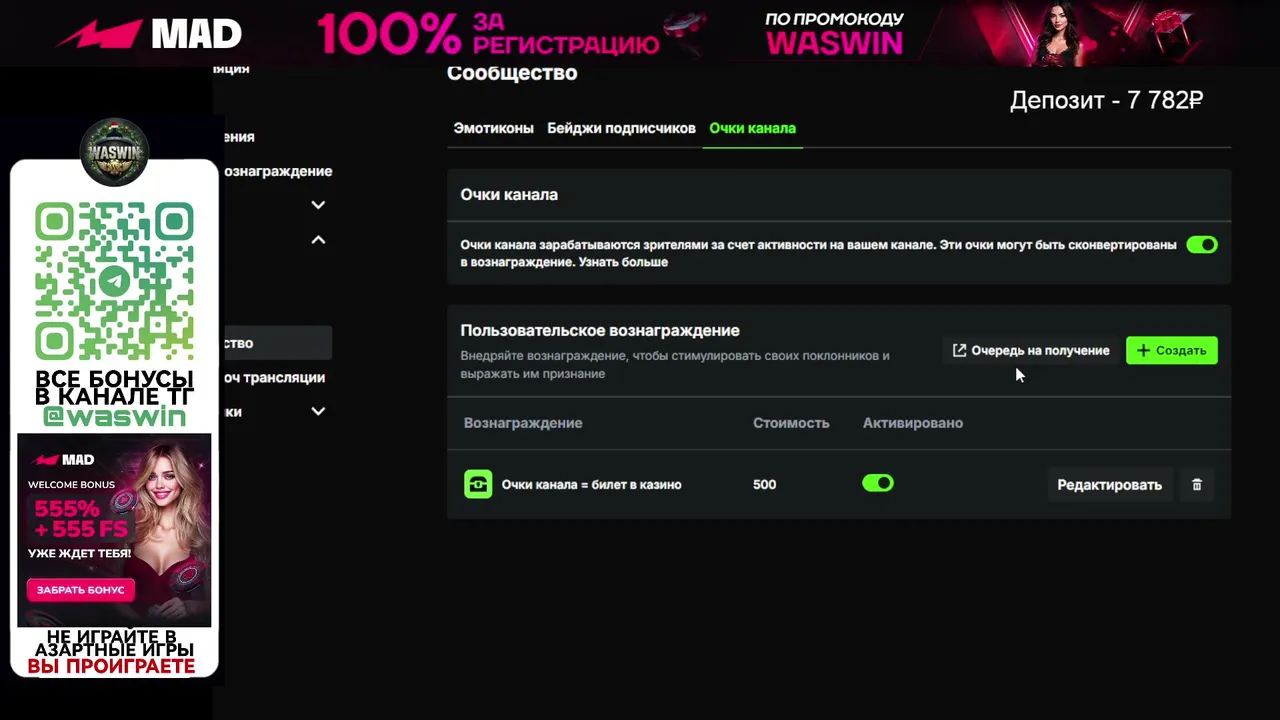This screenshot has width=1280, height=720.
Task: Click the Стоимость column header
Action: pos(791,423)
